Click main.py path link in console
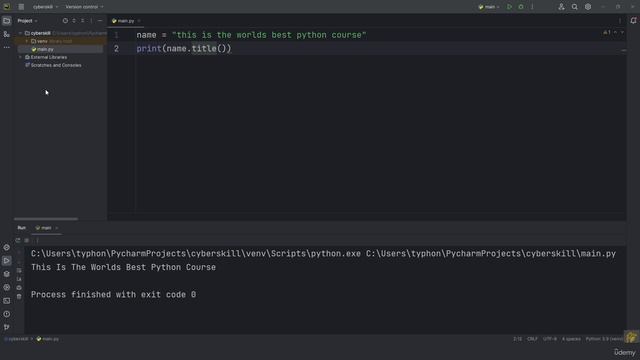Viewport: 640px width, 360px height. pos(491,254)
